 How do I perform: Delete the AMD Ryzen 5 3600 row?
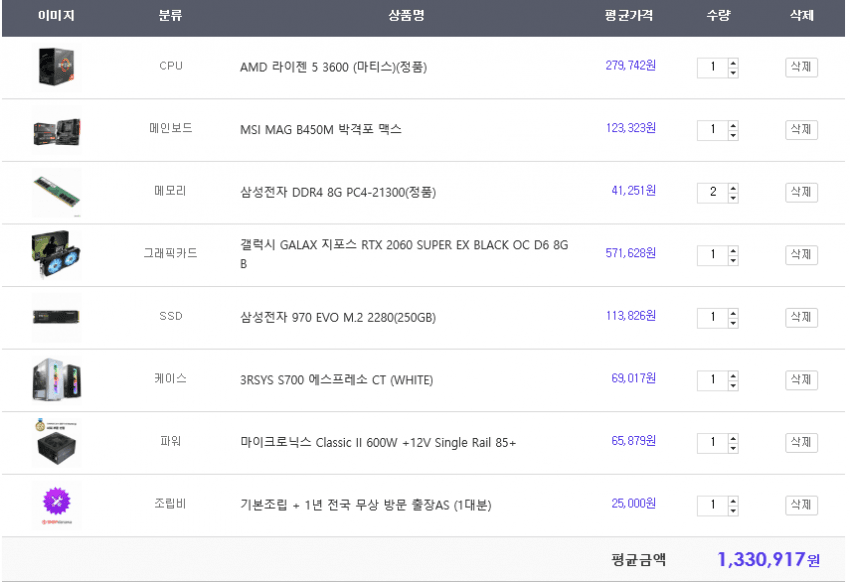coord(801,67)
